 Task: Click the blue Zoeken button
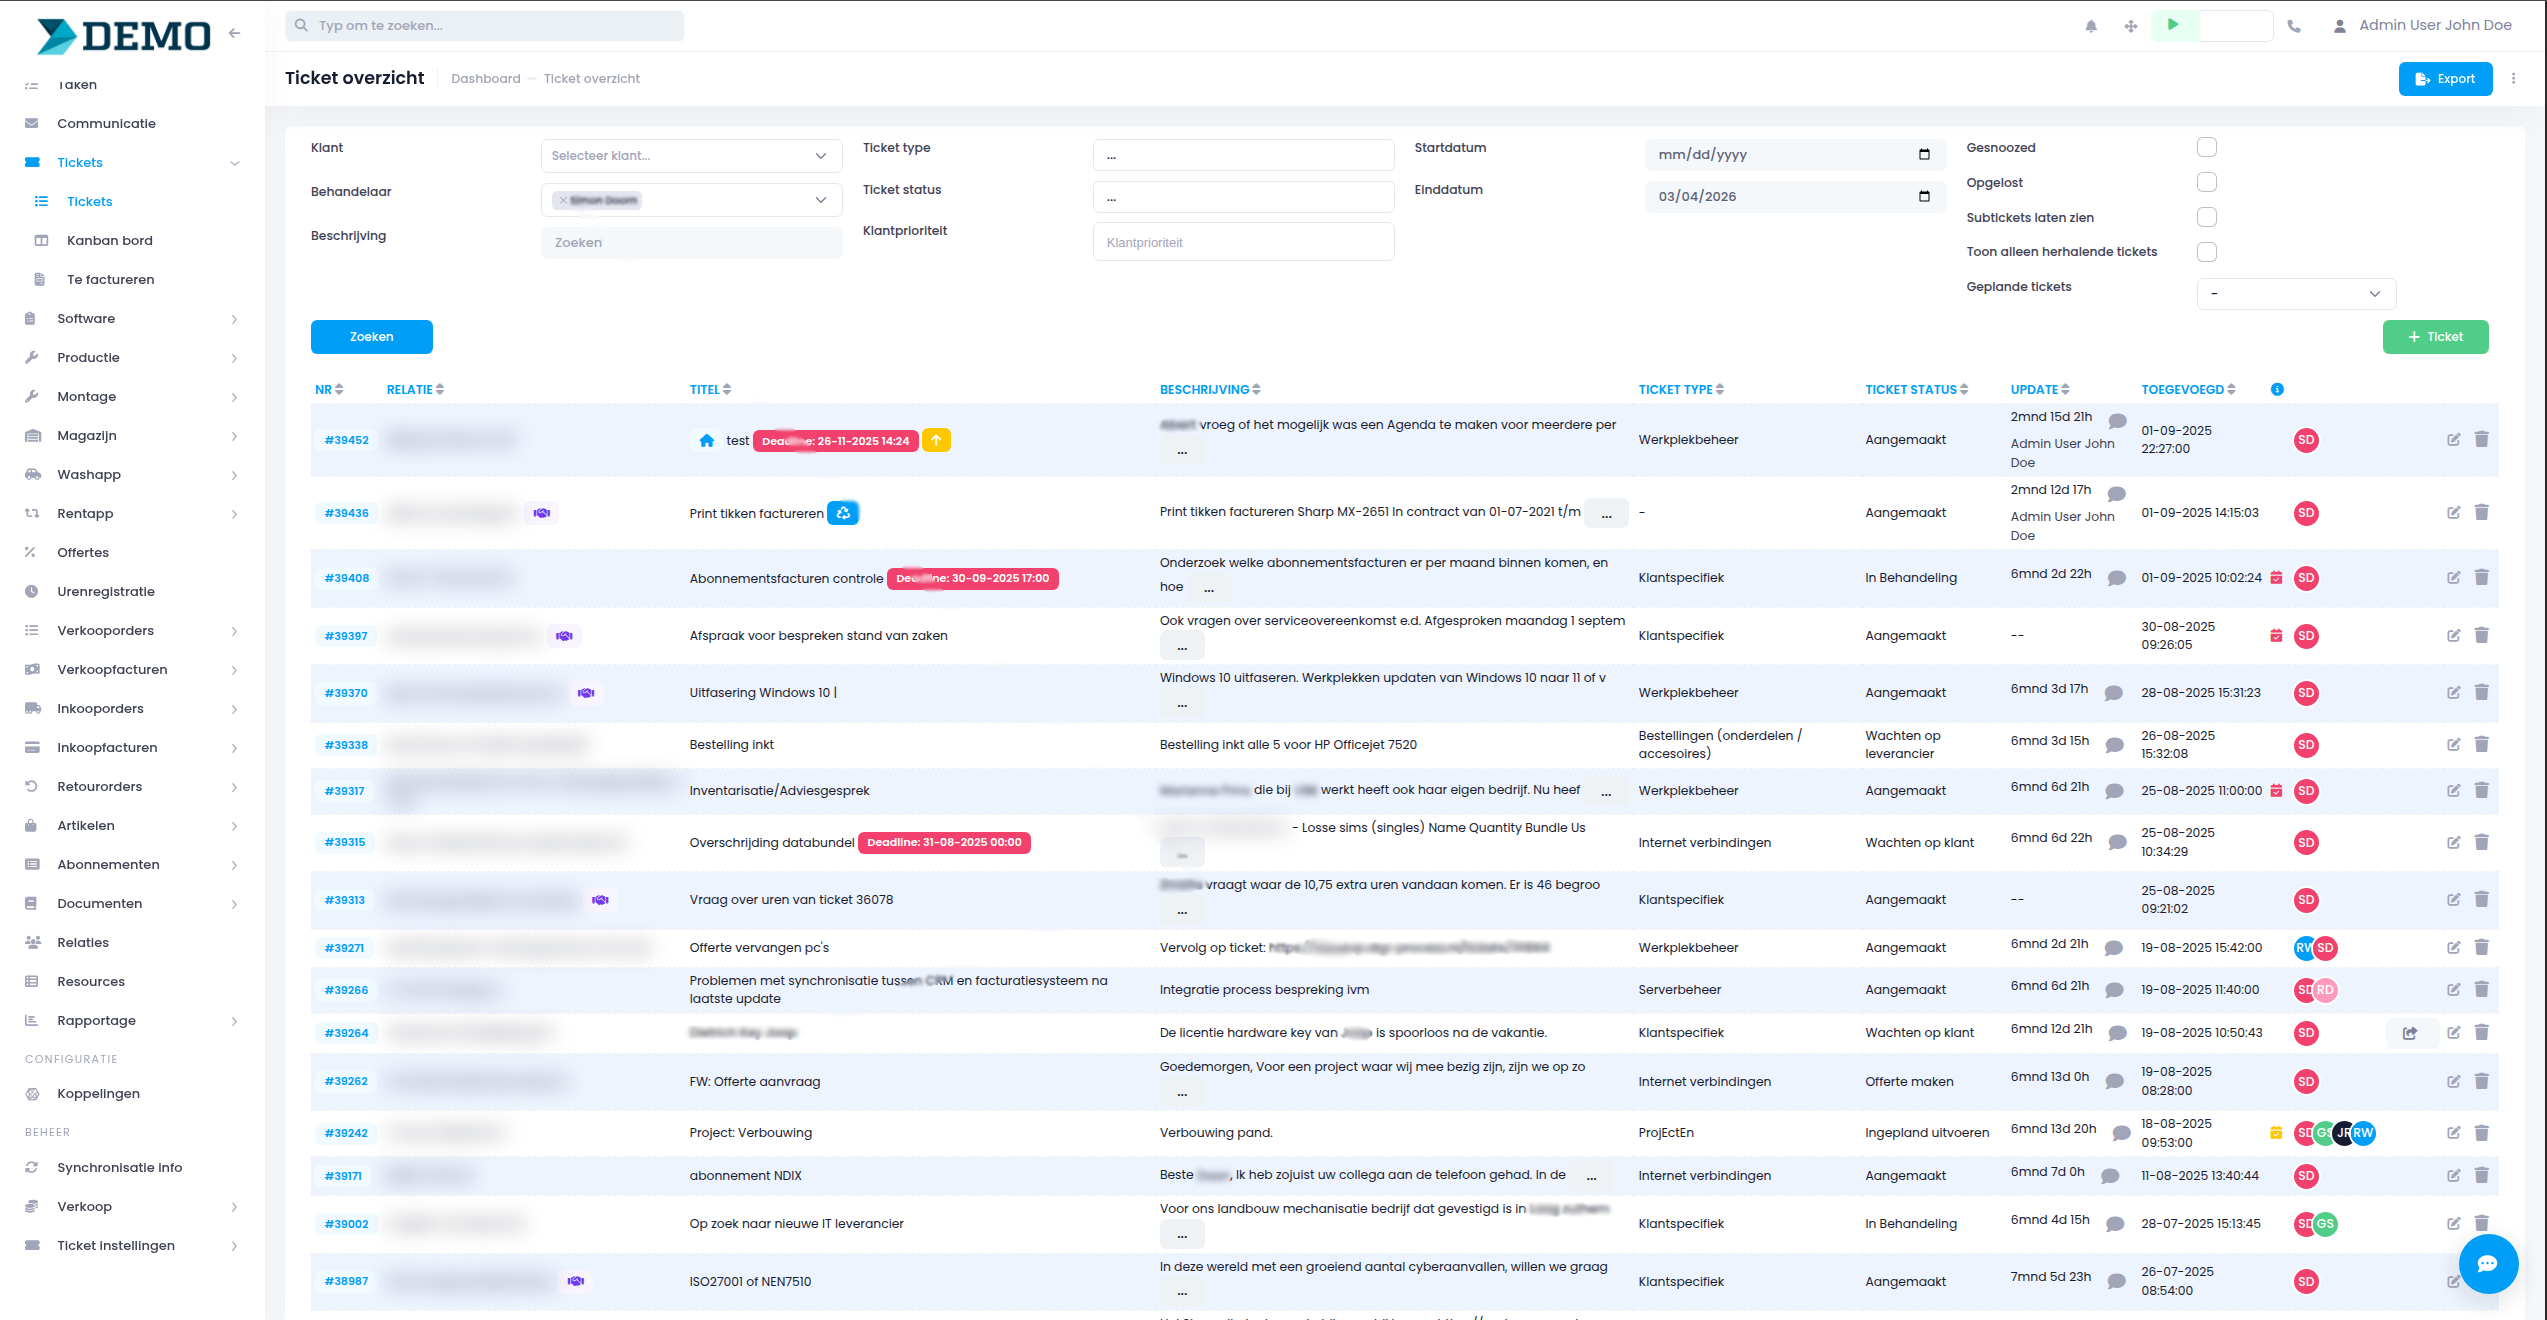[x=371, y=337]
